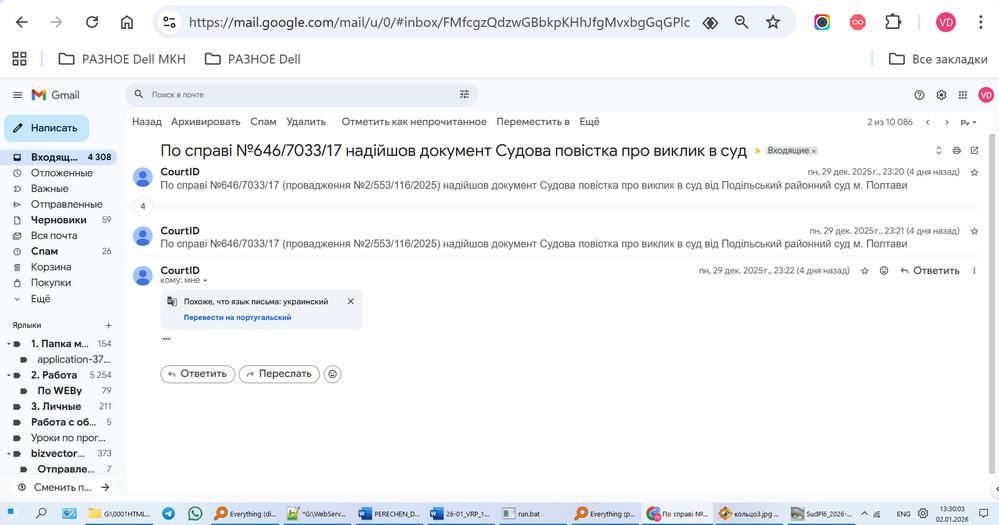Screen dimensions: 999x525
Task: Open Google apps grid
Action: tap(963, 95)
